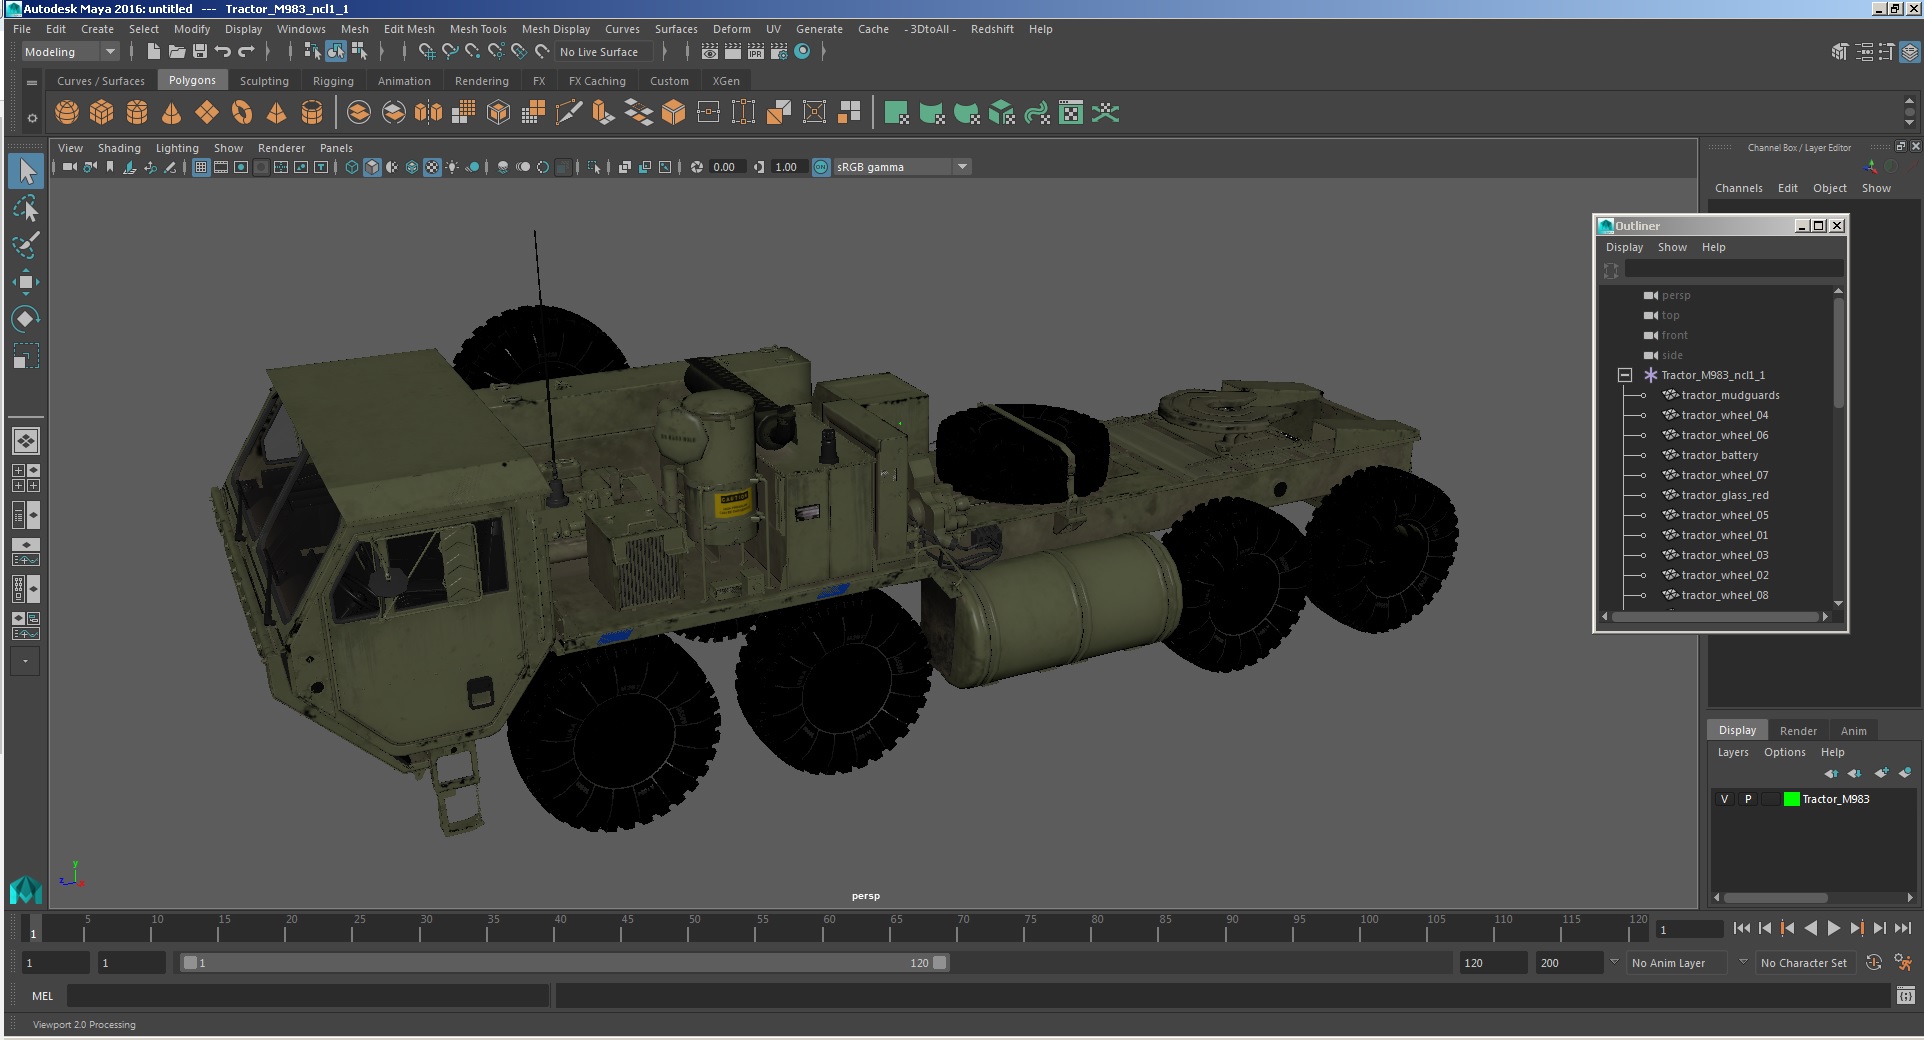Open the Modeling menu set dropdown
This screenshot has width=1924, height=1040.
[70, 52]
